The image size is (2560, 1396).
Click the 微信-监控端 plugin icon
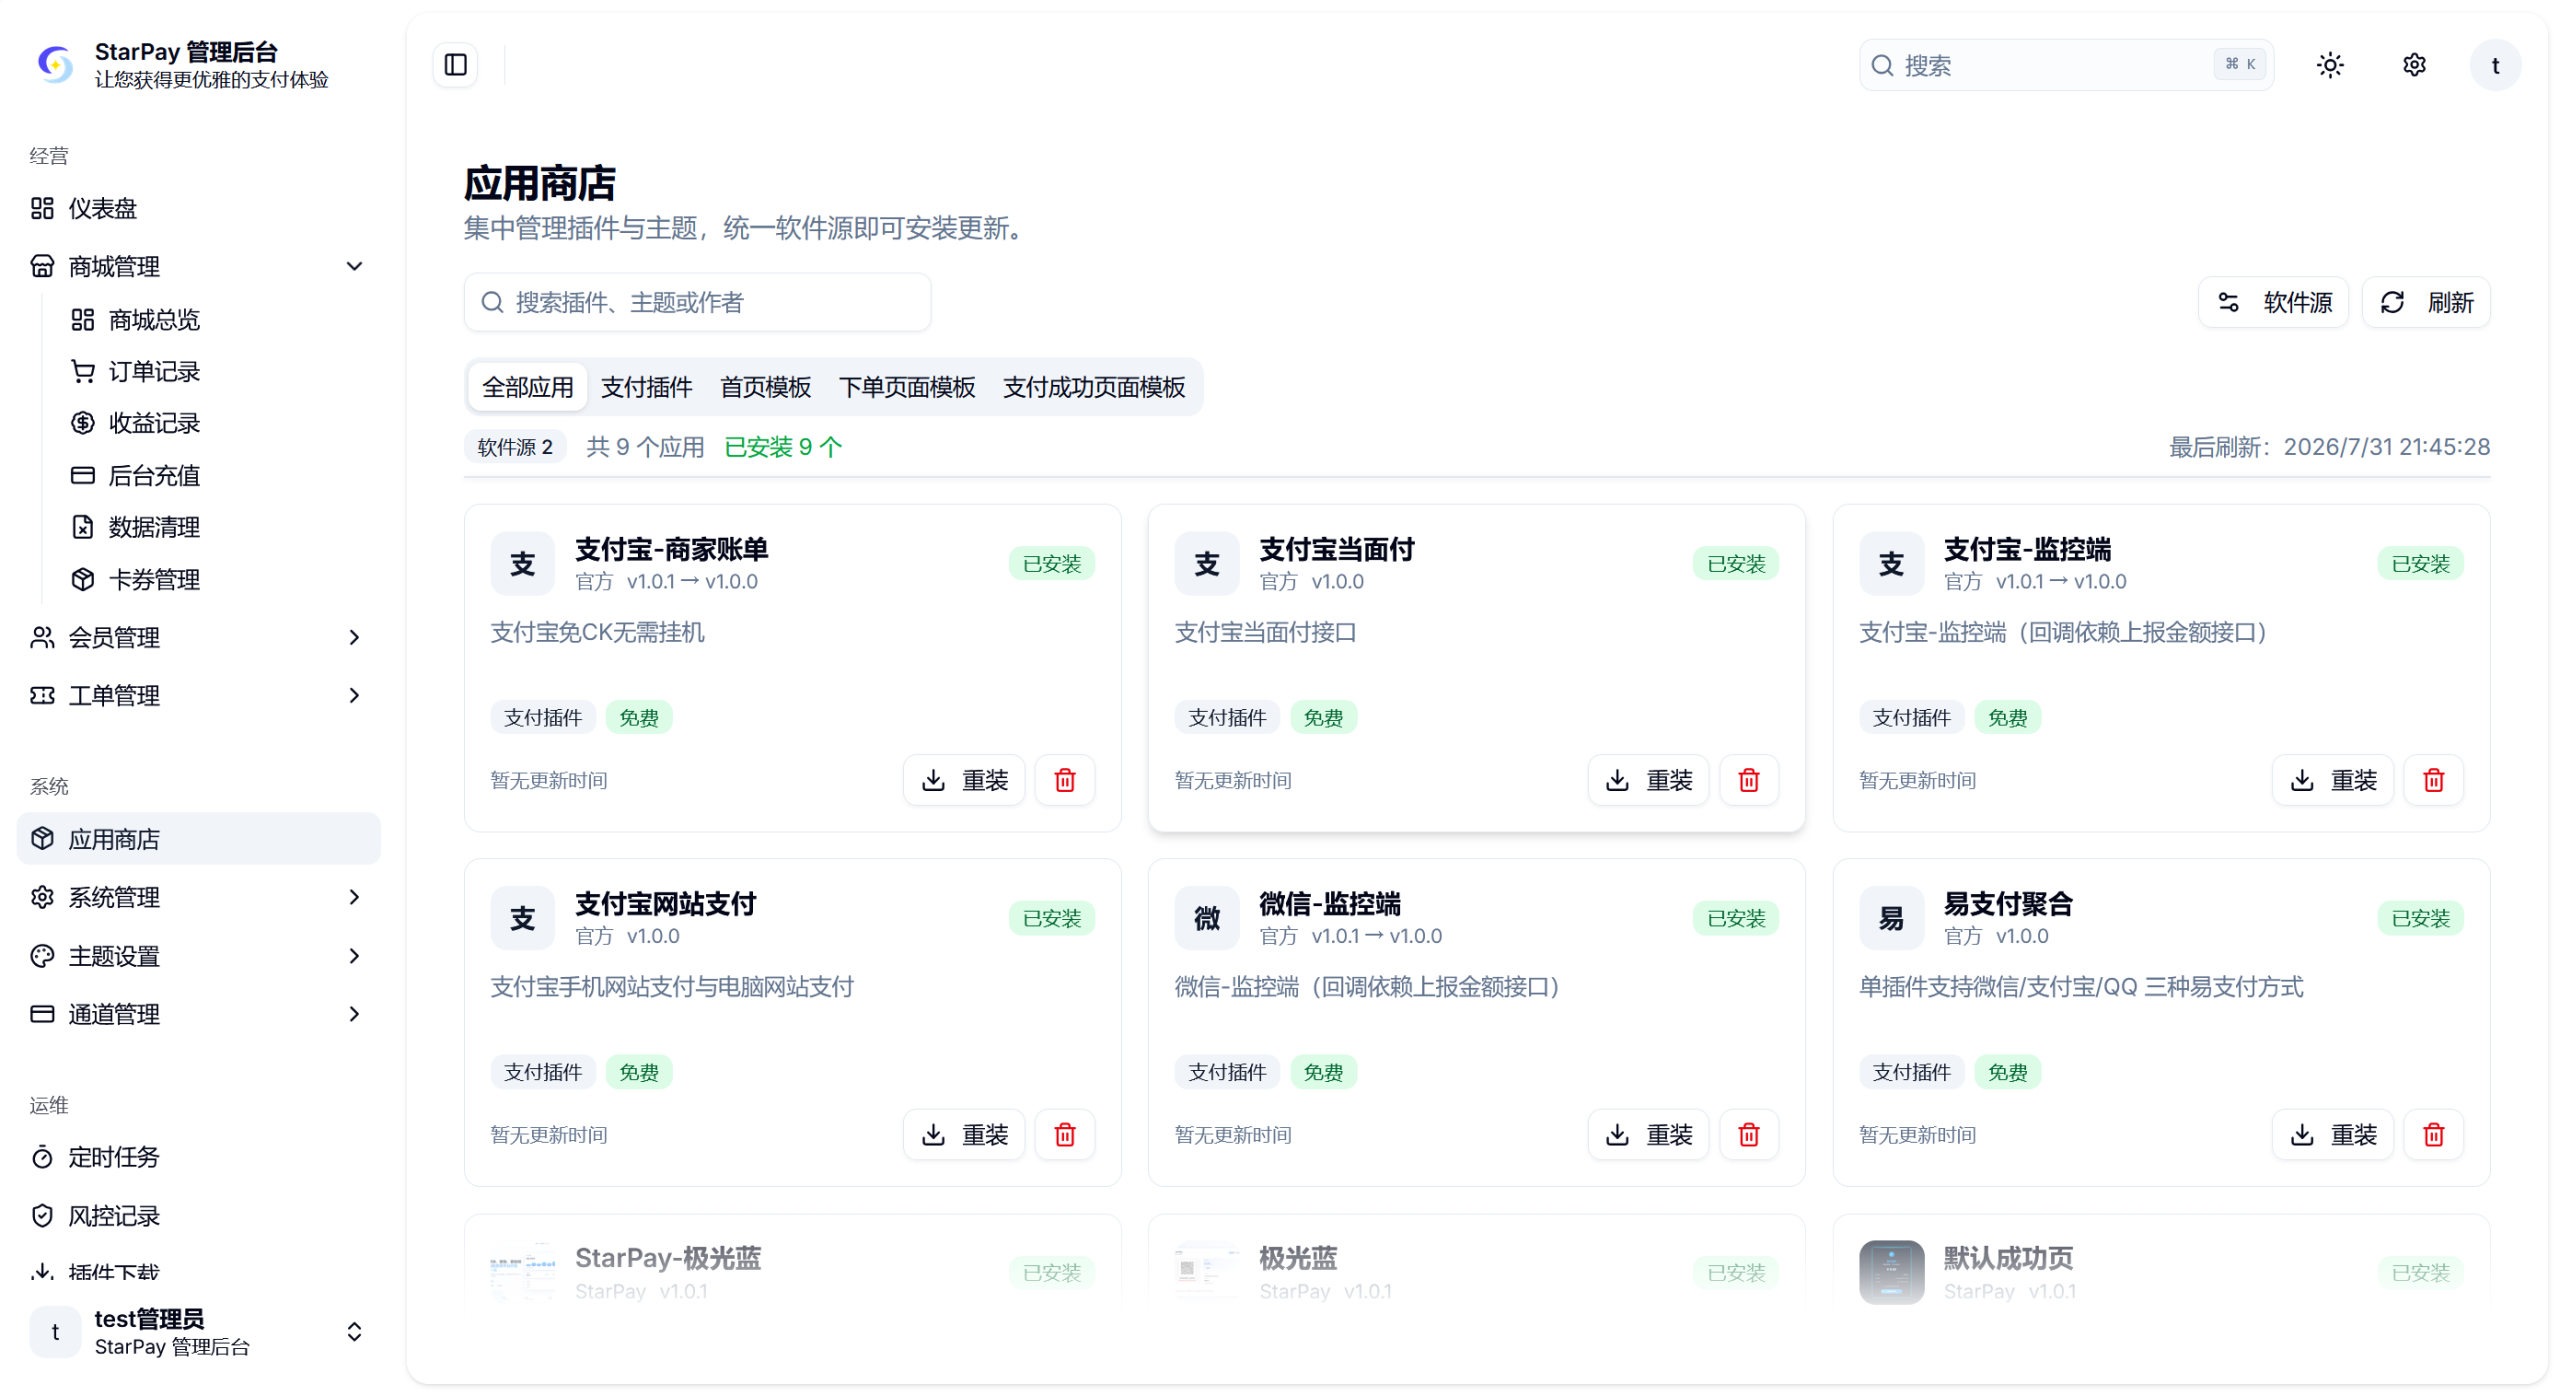(x=1207, y=918)
